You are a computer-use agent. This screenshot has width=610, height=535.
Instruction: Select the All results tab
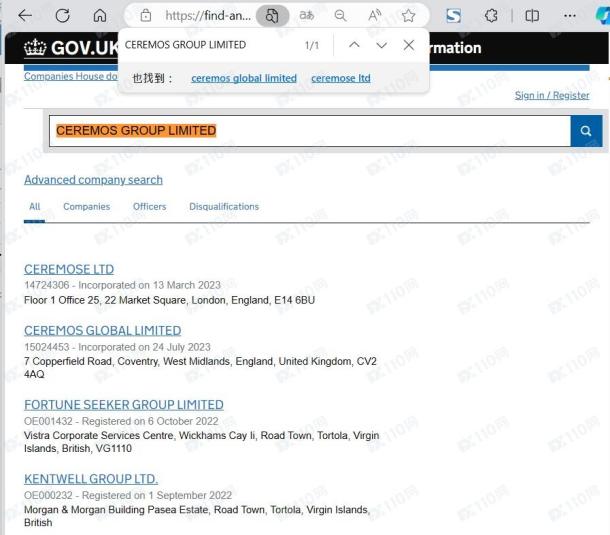pyautogui.click(x=35, y=207)
